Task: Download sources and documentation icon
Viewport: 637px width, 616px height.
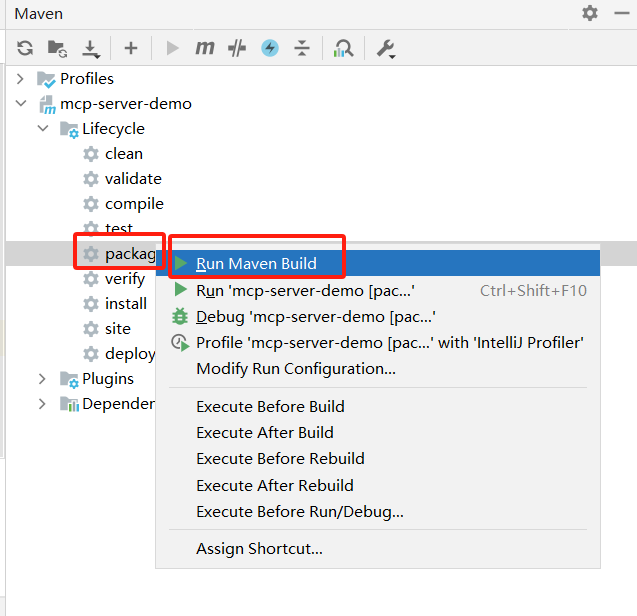Action: click(91, 49)
